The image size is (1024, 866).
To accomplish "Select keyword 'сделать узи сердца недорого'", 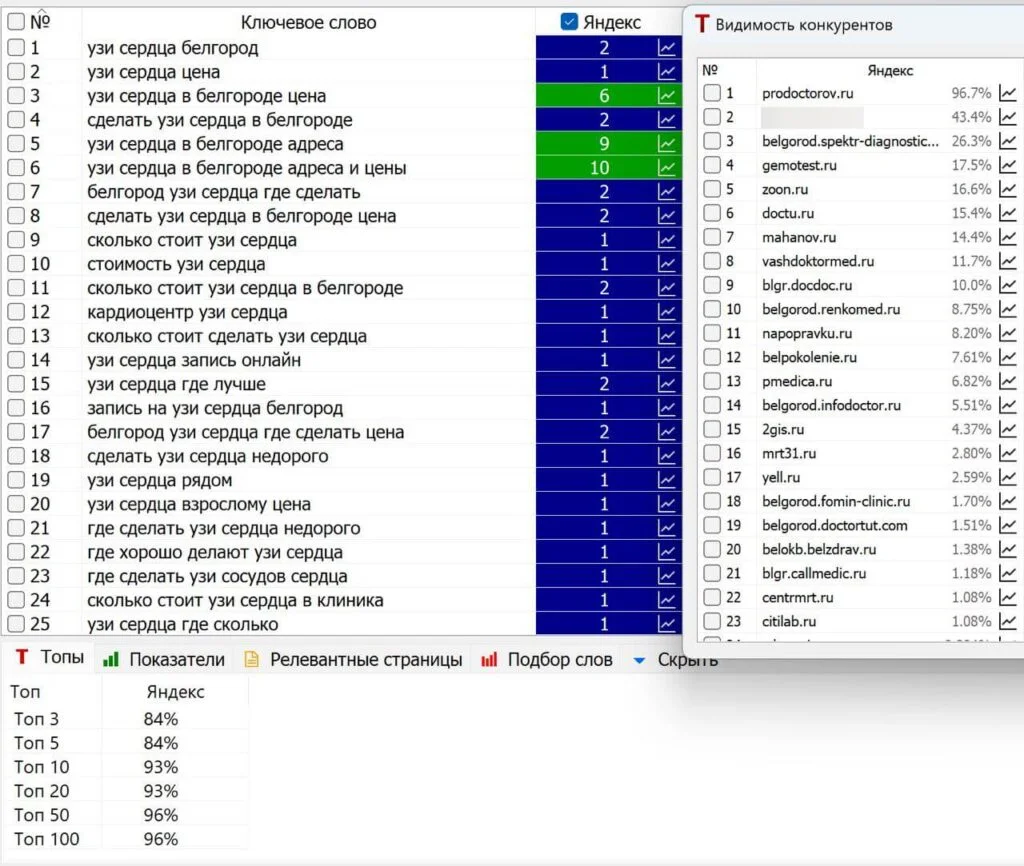I will (208, 456).
